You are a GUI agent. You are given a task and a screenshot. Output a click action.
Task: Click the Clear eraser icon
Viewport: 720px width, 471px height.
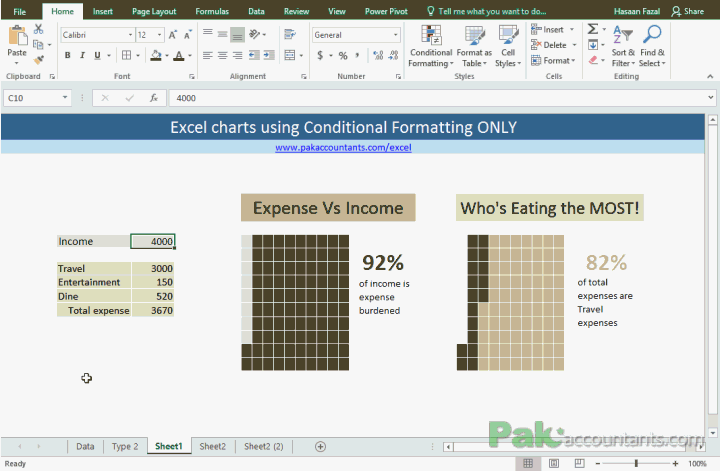pos(593,60)
